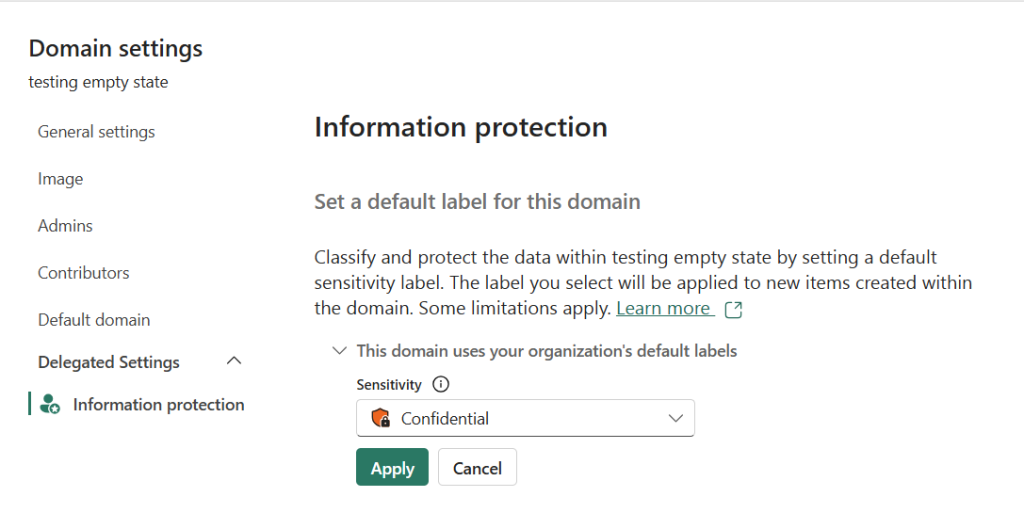Click the orange Confidential shield lock icon
The image size is (1024, 529).
[380, 419]
